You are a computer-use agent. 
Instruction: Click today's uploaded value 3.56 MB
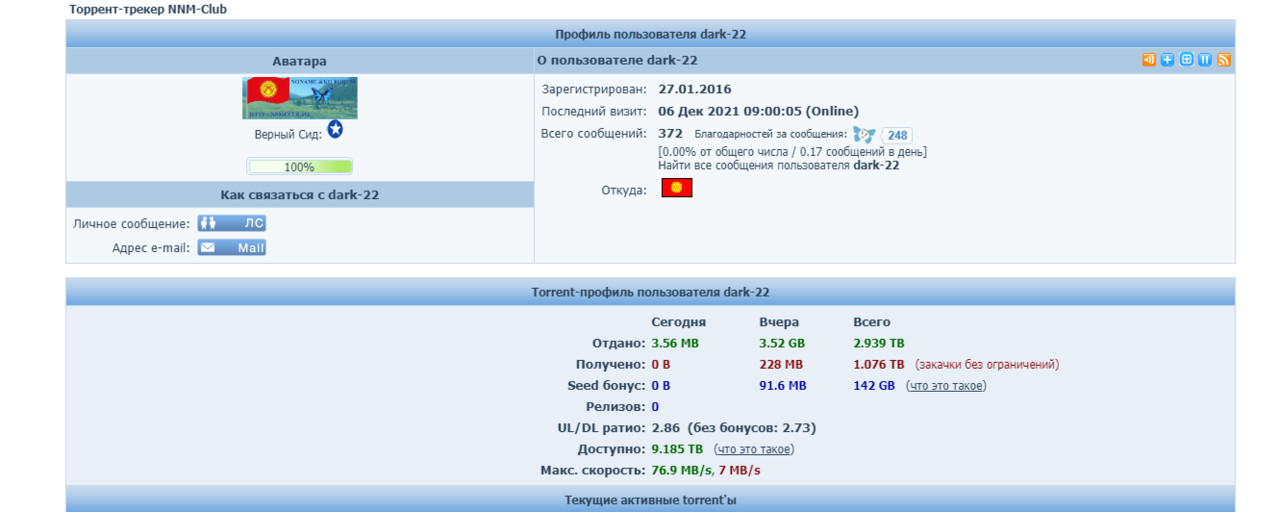pos(675,344)
